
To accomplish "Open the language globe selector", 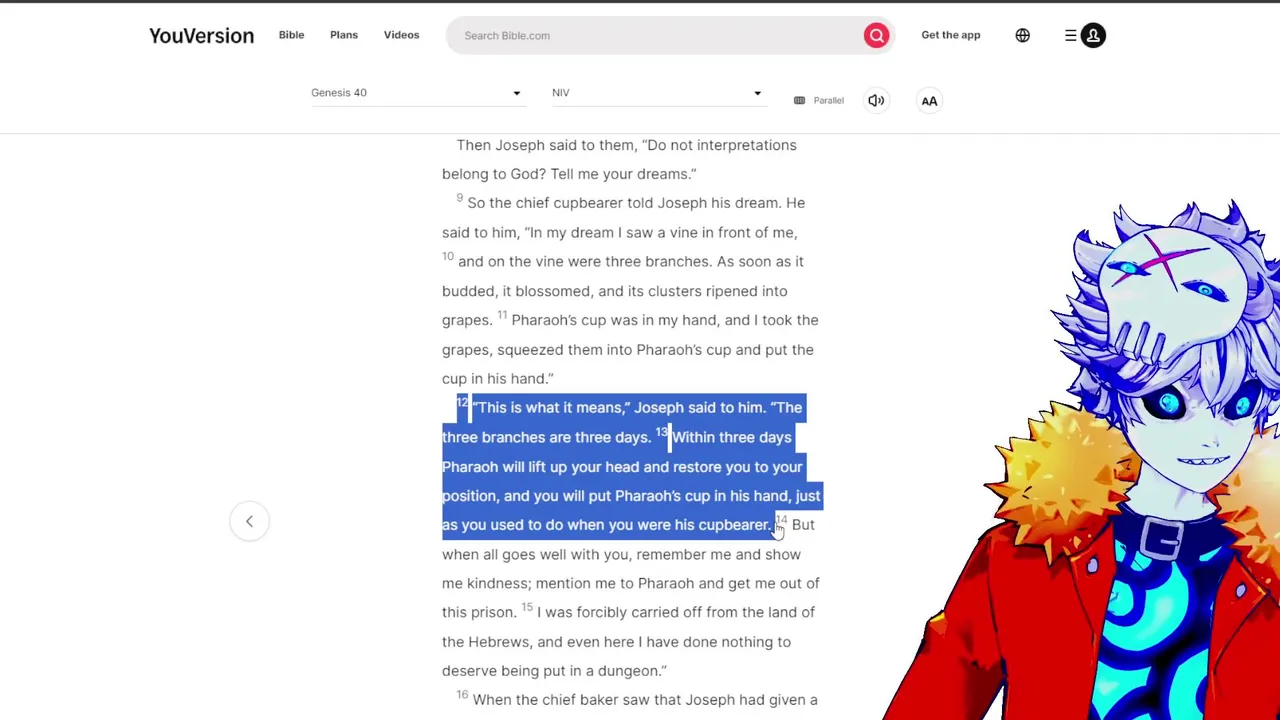I will (x=1022, y=35).
